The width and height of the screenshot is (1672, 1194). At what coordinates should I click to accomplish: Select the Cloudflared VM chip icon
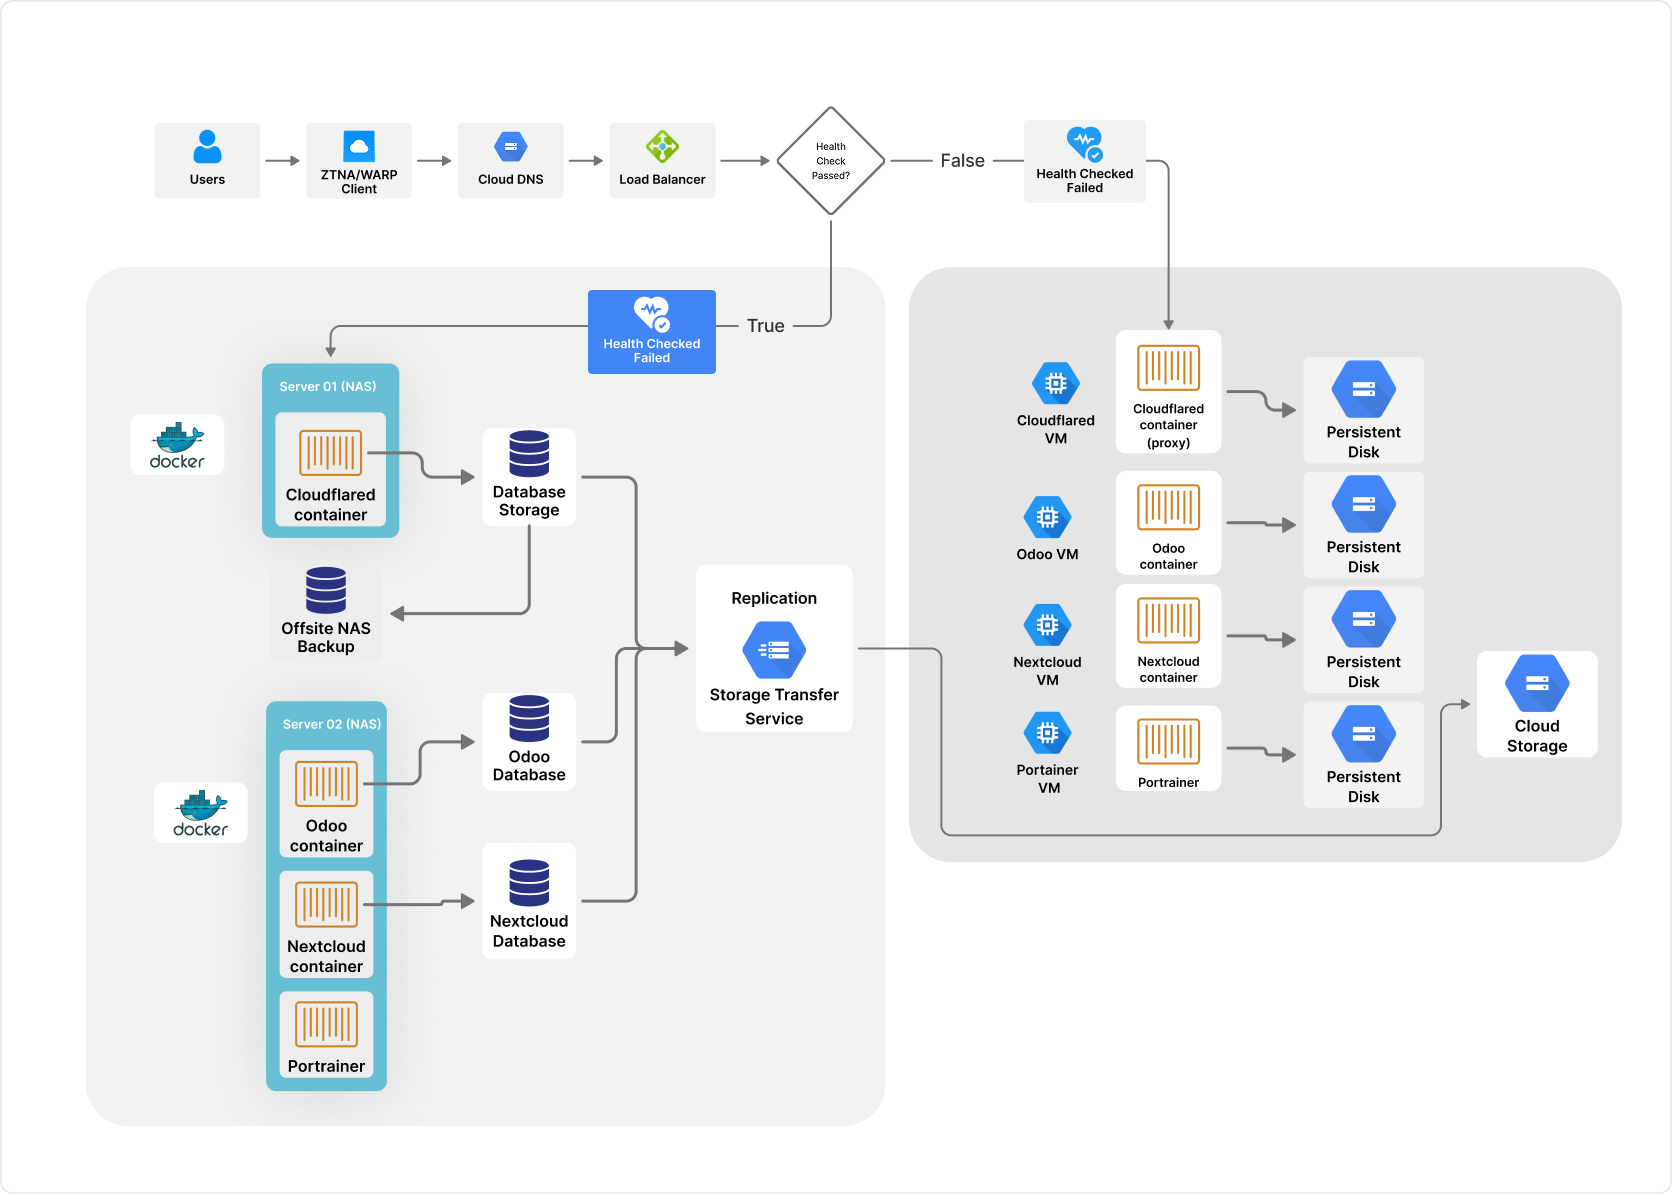pyautogui.click(x=1055, y=384)
